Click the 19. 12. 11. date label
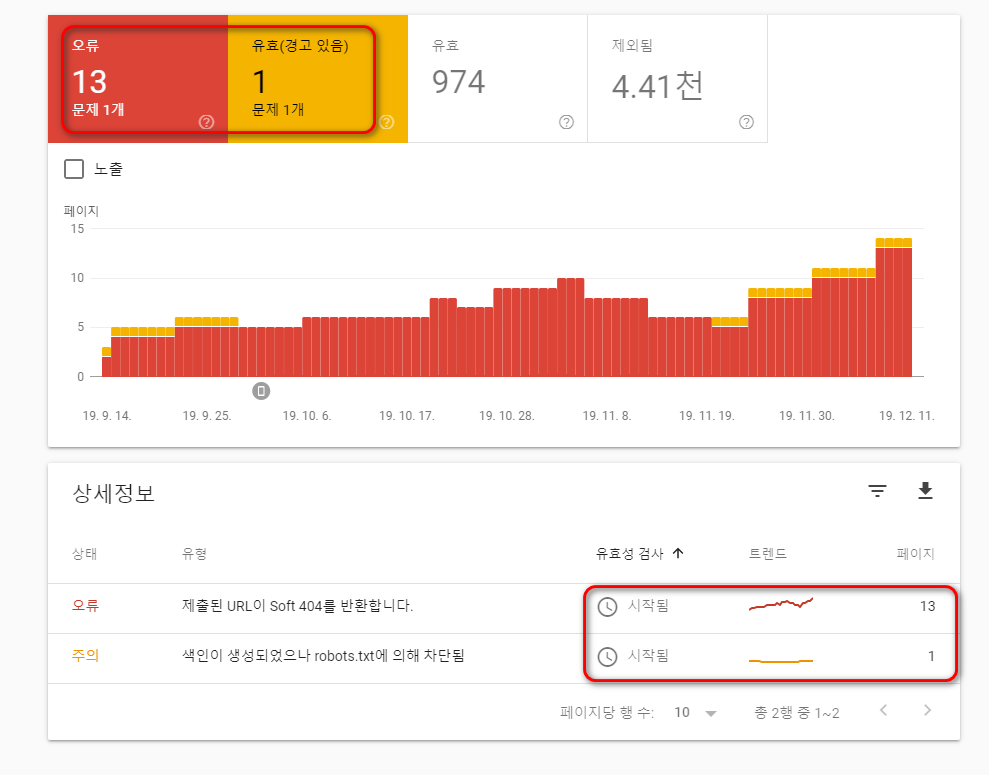989x775 pixels. [x=906, y=416]
